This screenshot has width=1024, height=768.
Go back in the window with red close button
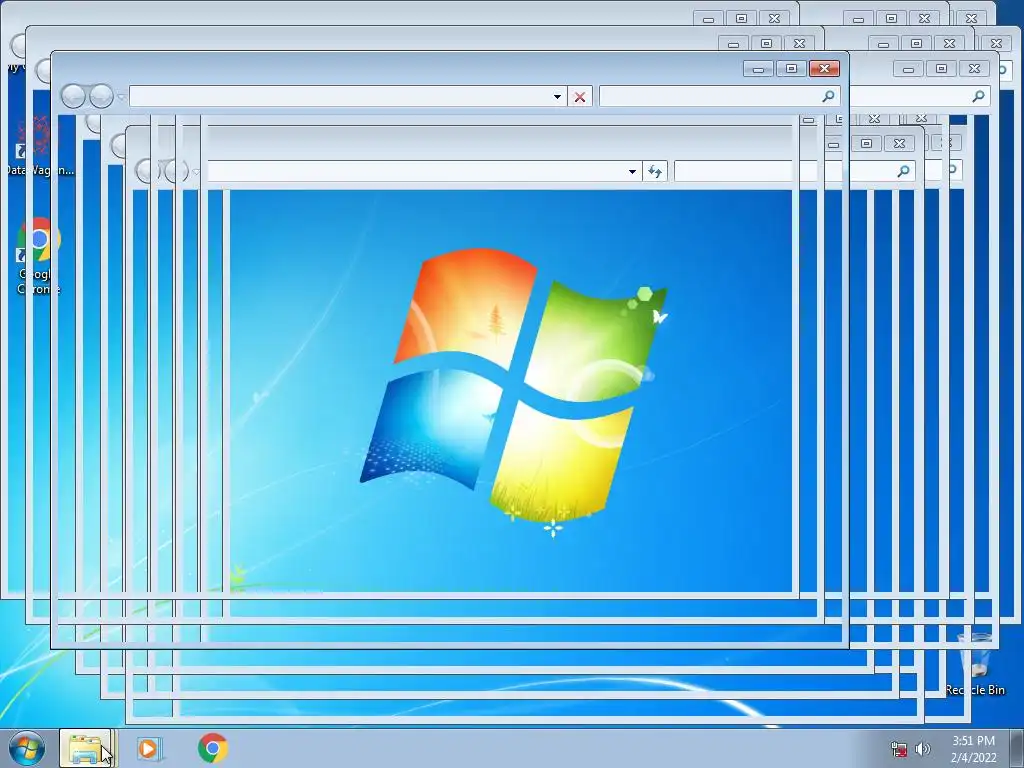[x=73, y=97]
